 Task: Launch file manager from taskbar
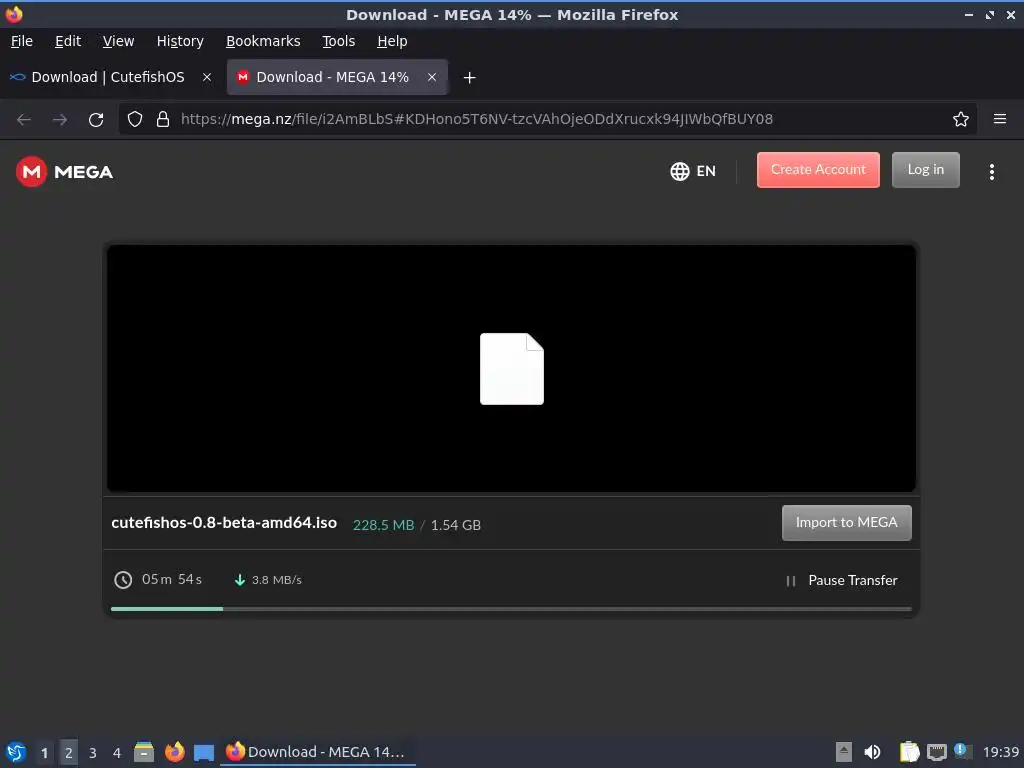click(144, 752)
